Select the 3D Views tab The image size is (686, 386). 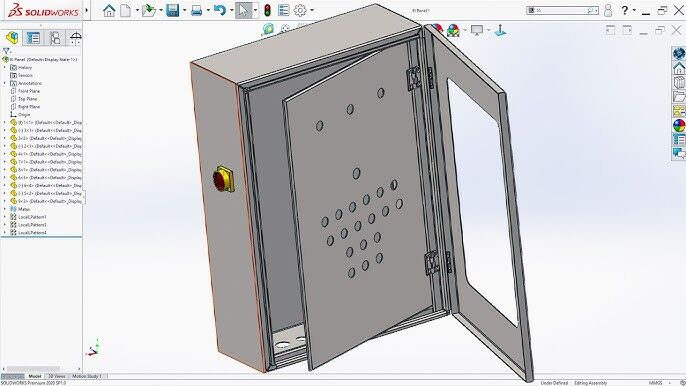point(56,376)
